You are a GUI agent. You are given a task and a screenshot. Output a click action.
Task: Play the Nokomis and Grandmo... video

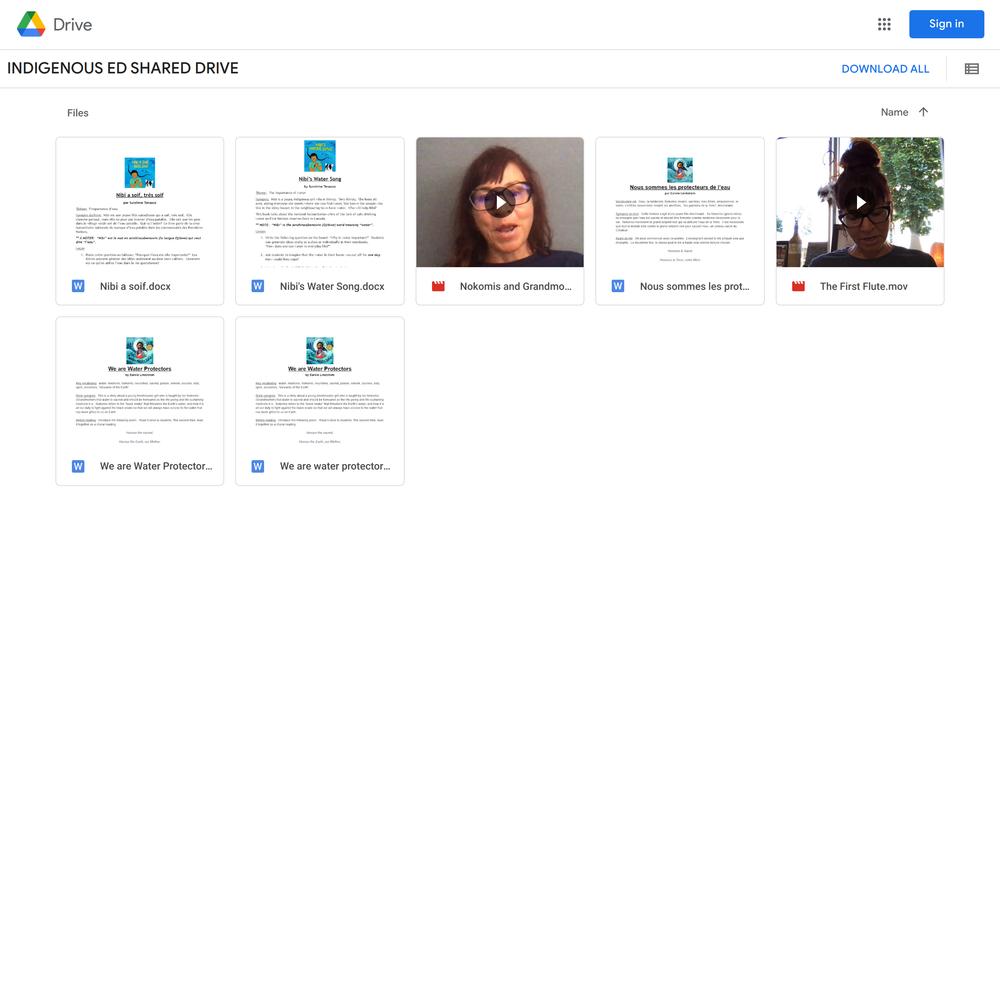tap(500, 203)
